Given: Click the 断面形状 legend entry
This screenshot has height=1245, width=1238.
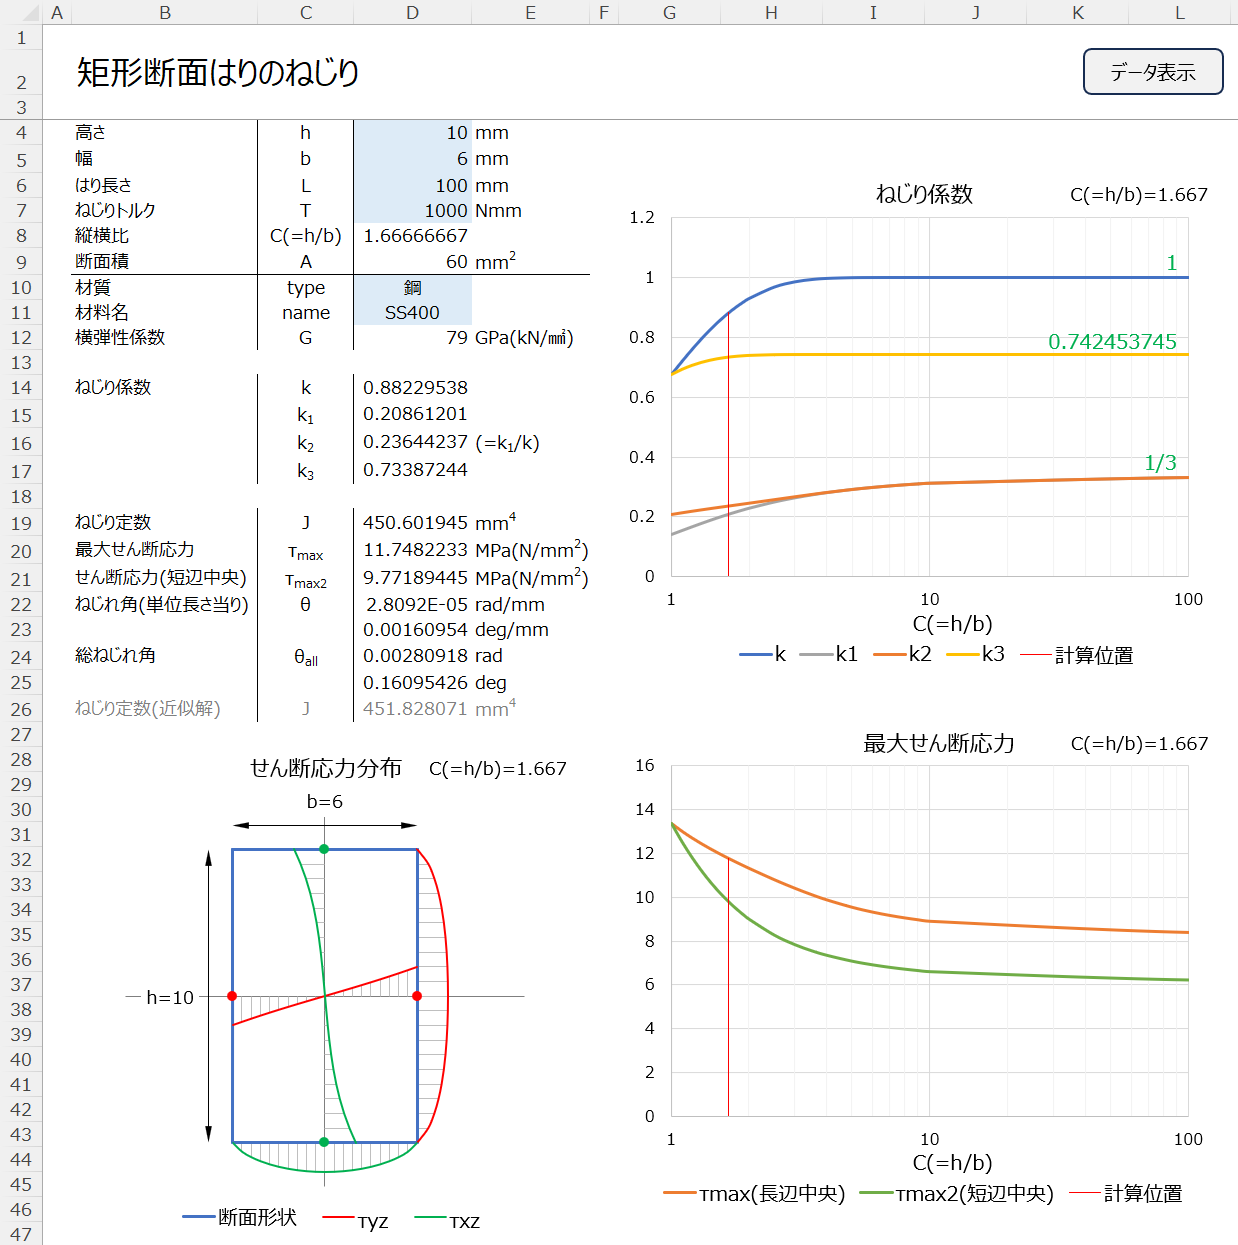Looking at the screenshot, I should [240, 1217].
